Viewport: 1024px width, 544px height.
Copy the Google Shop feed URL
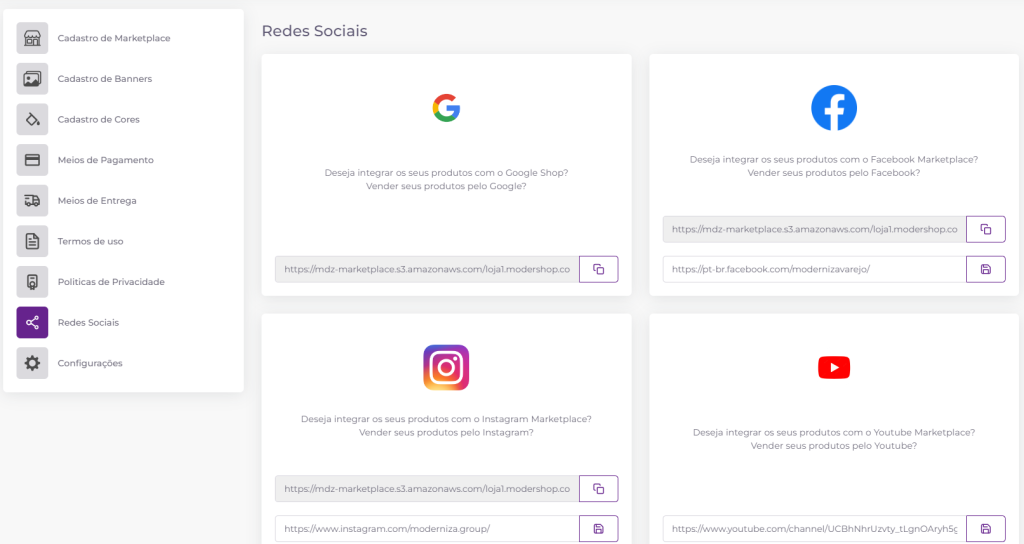coord(598,269)
